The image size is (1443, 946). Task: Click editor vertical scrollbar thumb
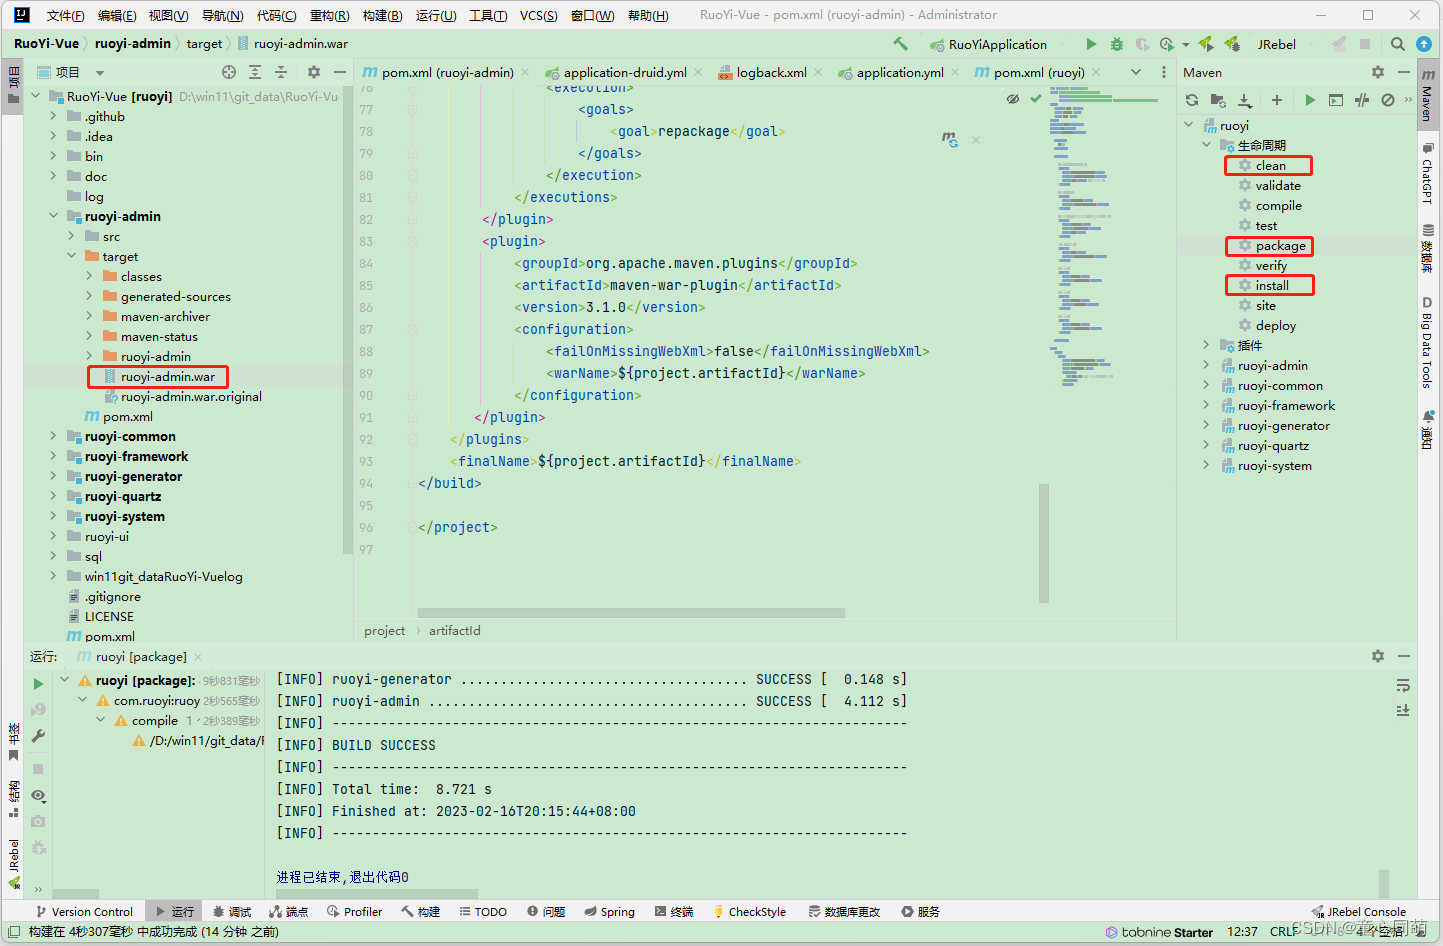(1044, 543)
